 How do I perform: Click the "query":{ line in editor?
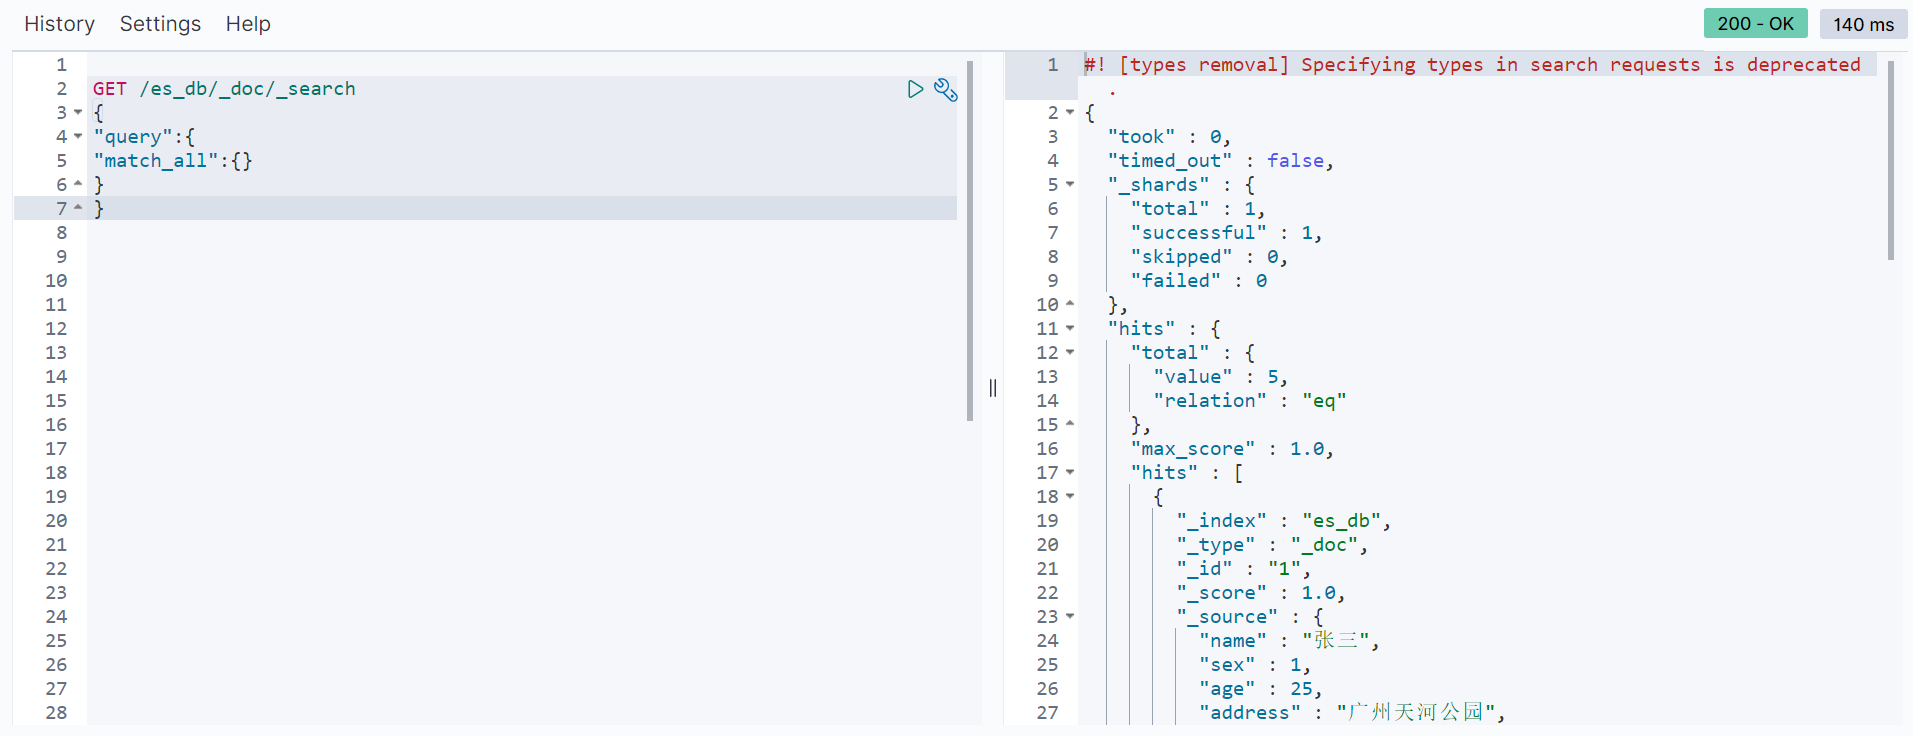[144, 137]
